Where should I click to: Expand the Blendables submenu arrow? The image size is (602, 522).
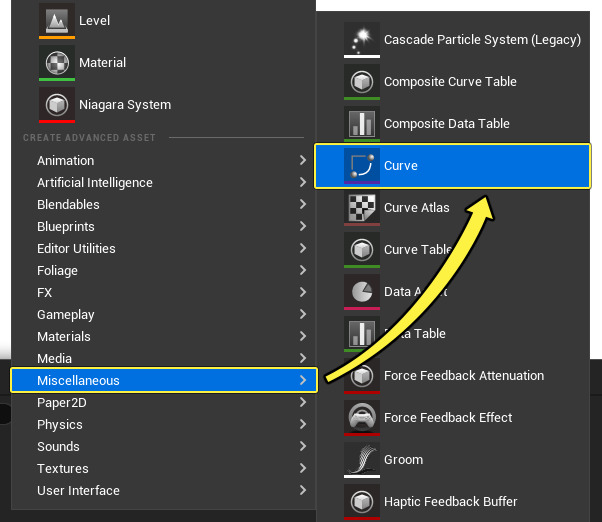pos(303,204)
